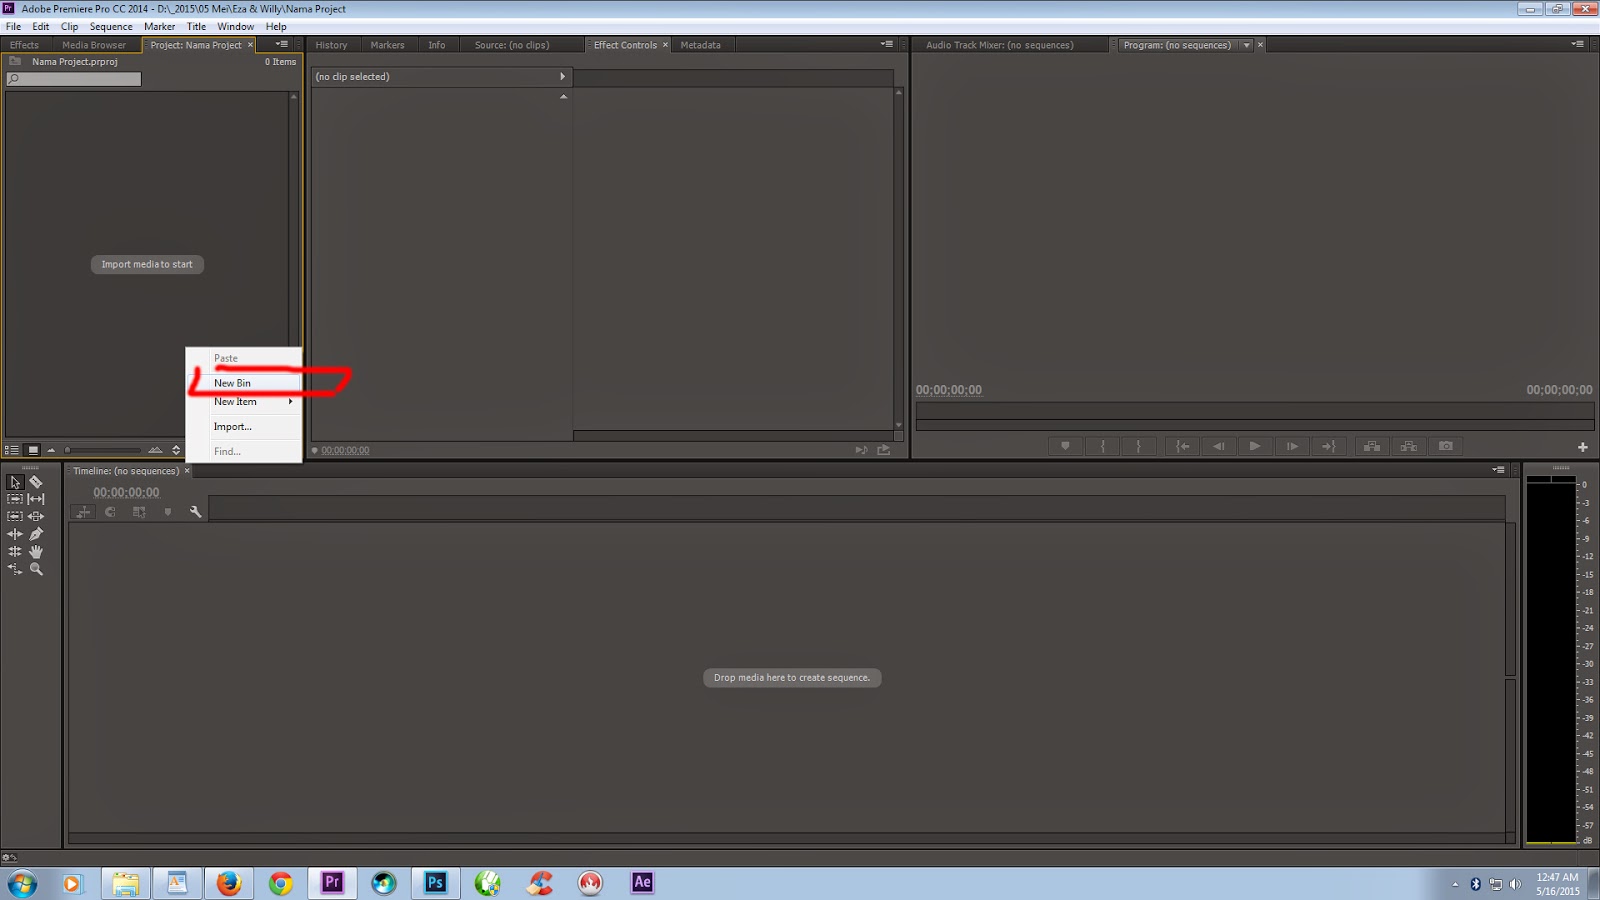Viewport: 1600px width, 900px height.
Task: Click the Export Frame camera icon
Action: [1447, 446]
